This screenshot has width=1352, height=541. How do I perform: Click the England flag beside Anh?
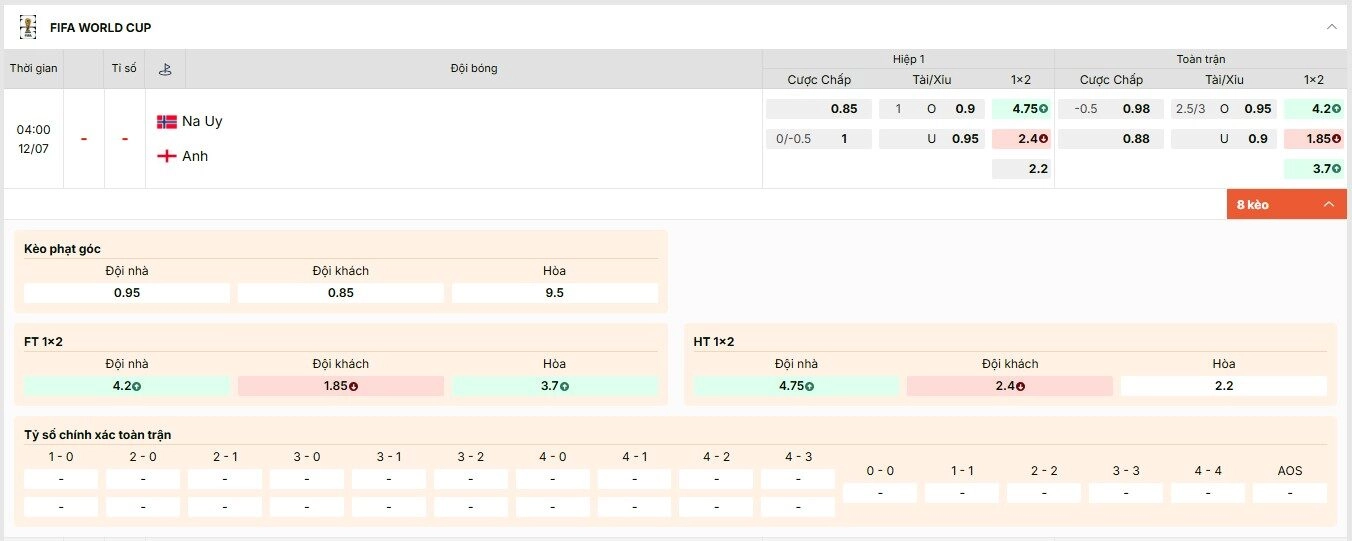pyautogui.click(x=167, y=156)
